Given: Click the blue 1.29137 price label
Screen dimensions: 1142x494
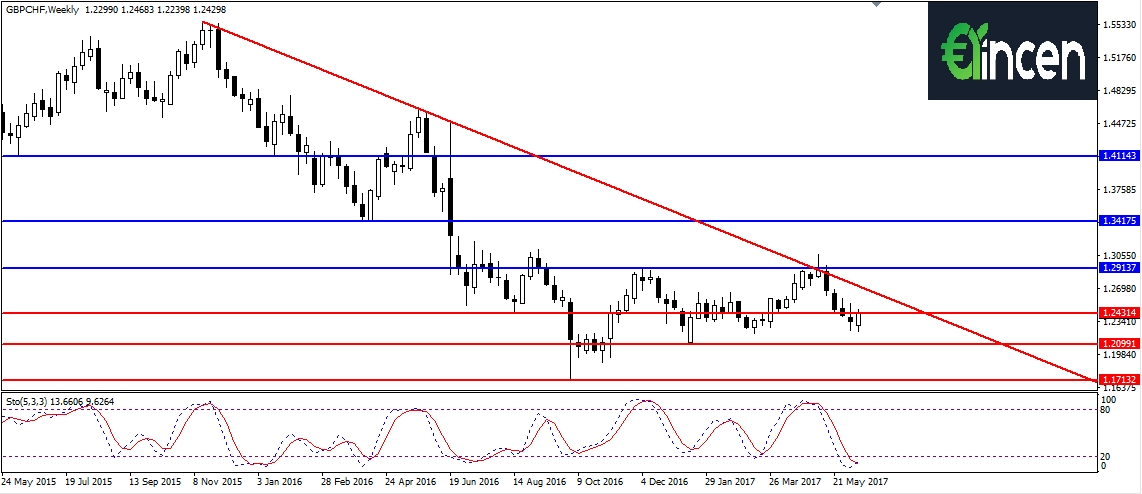Looking at the screenshot, I should (x=1118, y=268).
